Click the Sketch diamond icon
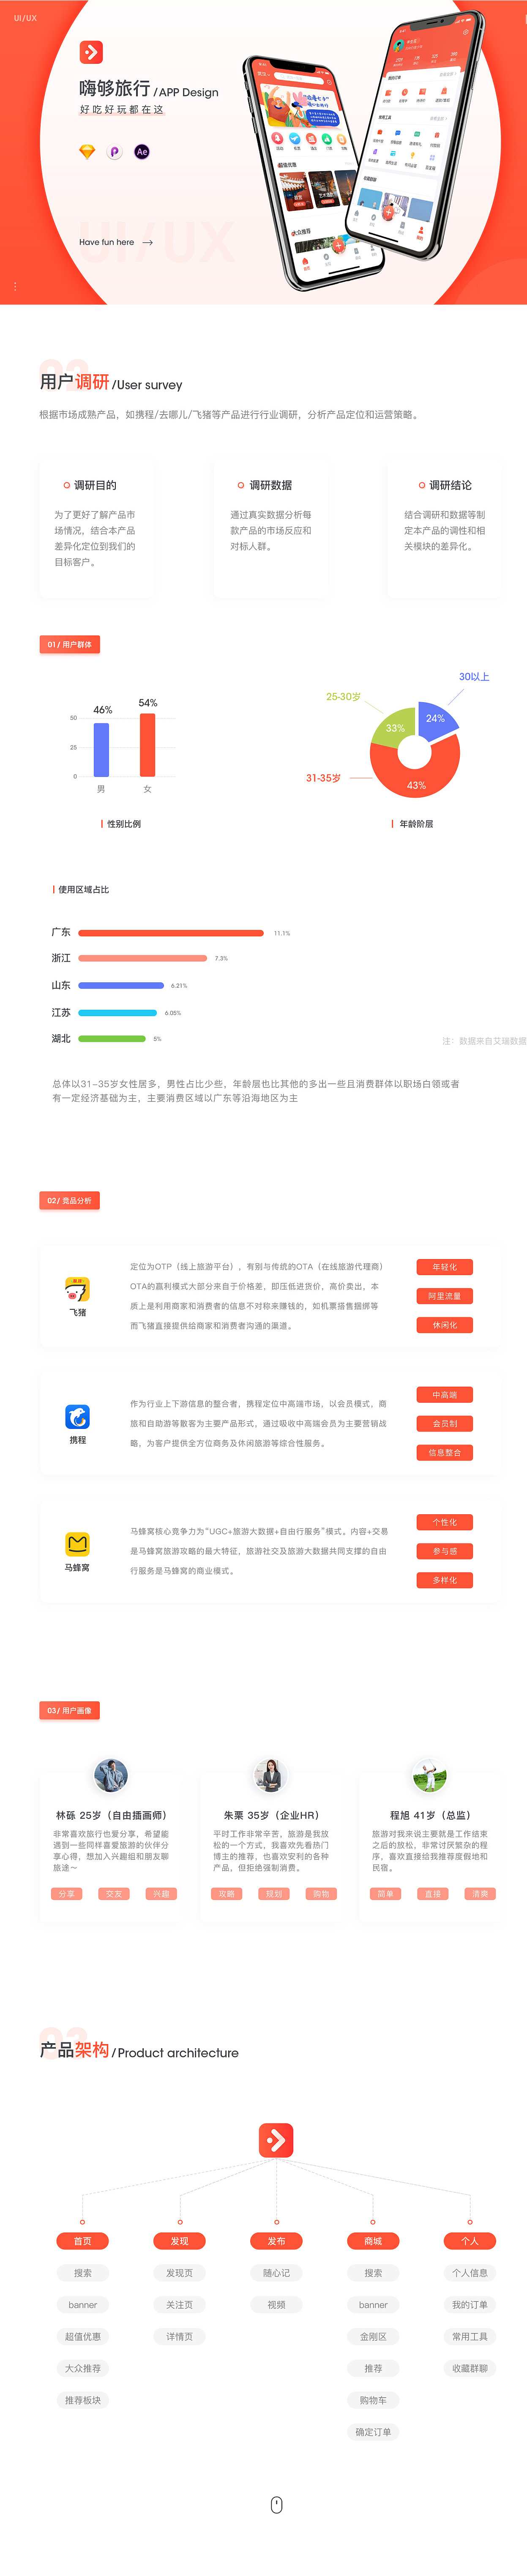This screenshot has height=2576, width=527. tap(87, 152)
